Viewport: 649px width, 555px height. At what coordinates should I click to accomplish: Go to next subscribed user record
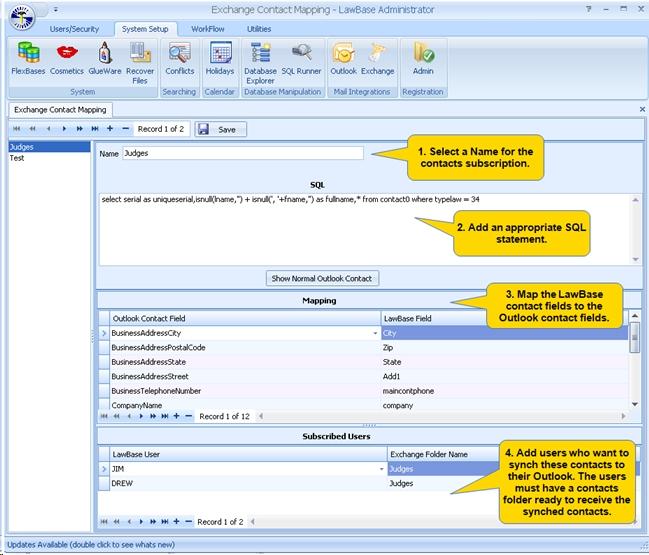141,521
